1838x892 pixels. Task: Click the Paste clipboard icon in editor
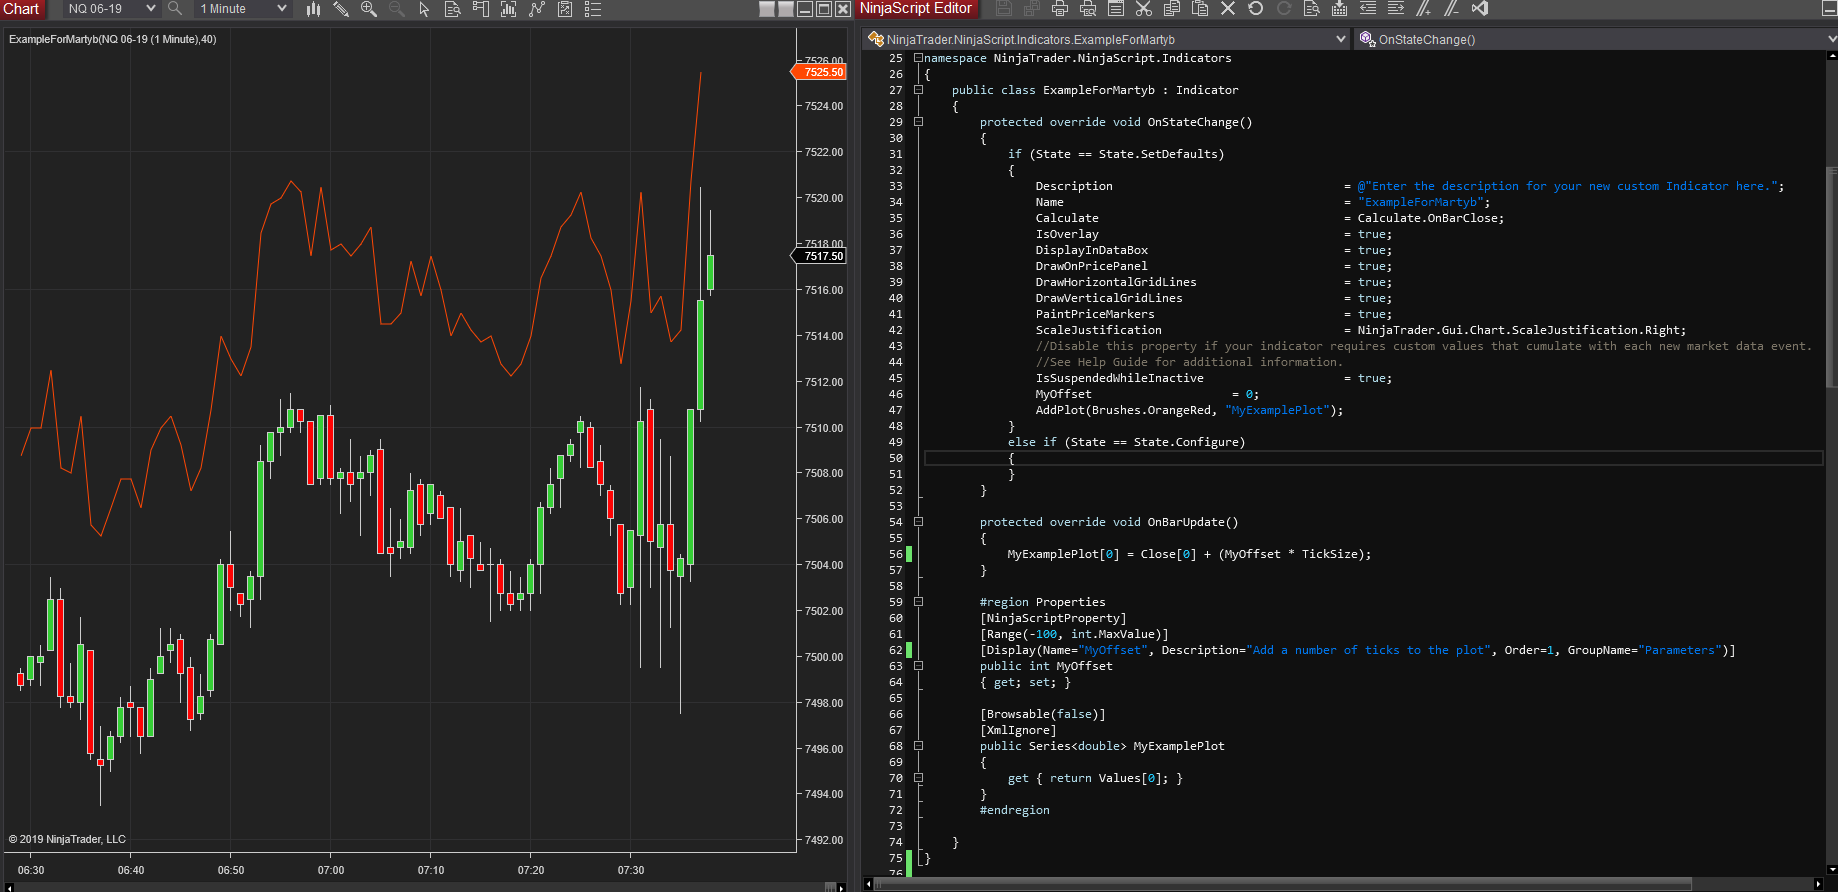pos(1200,9)
